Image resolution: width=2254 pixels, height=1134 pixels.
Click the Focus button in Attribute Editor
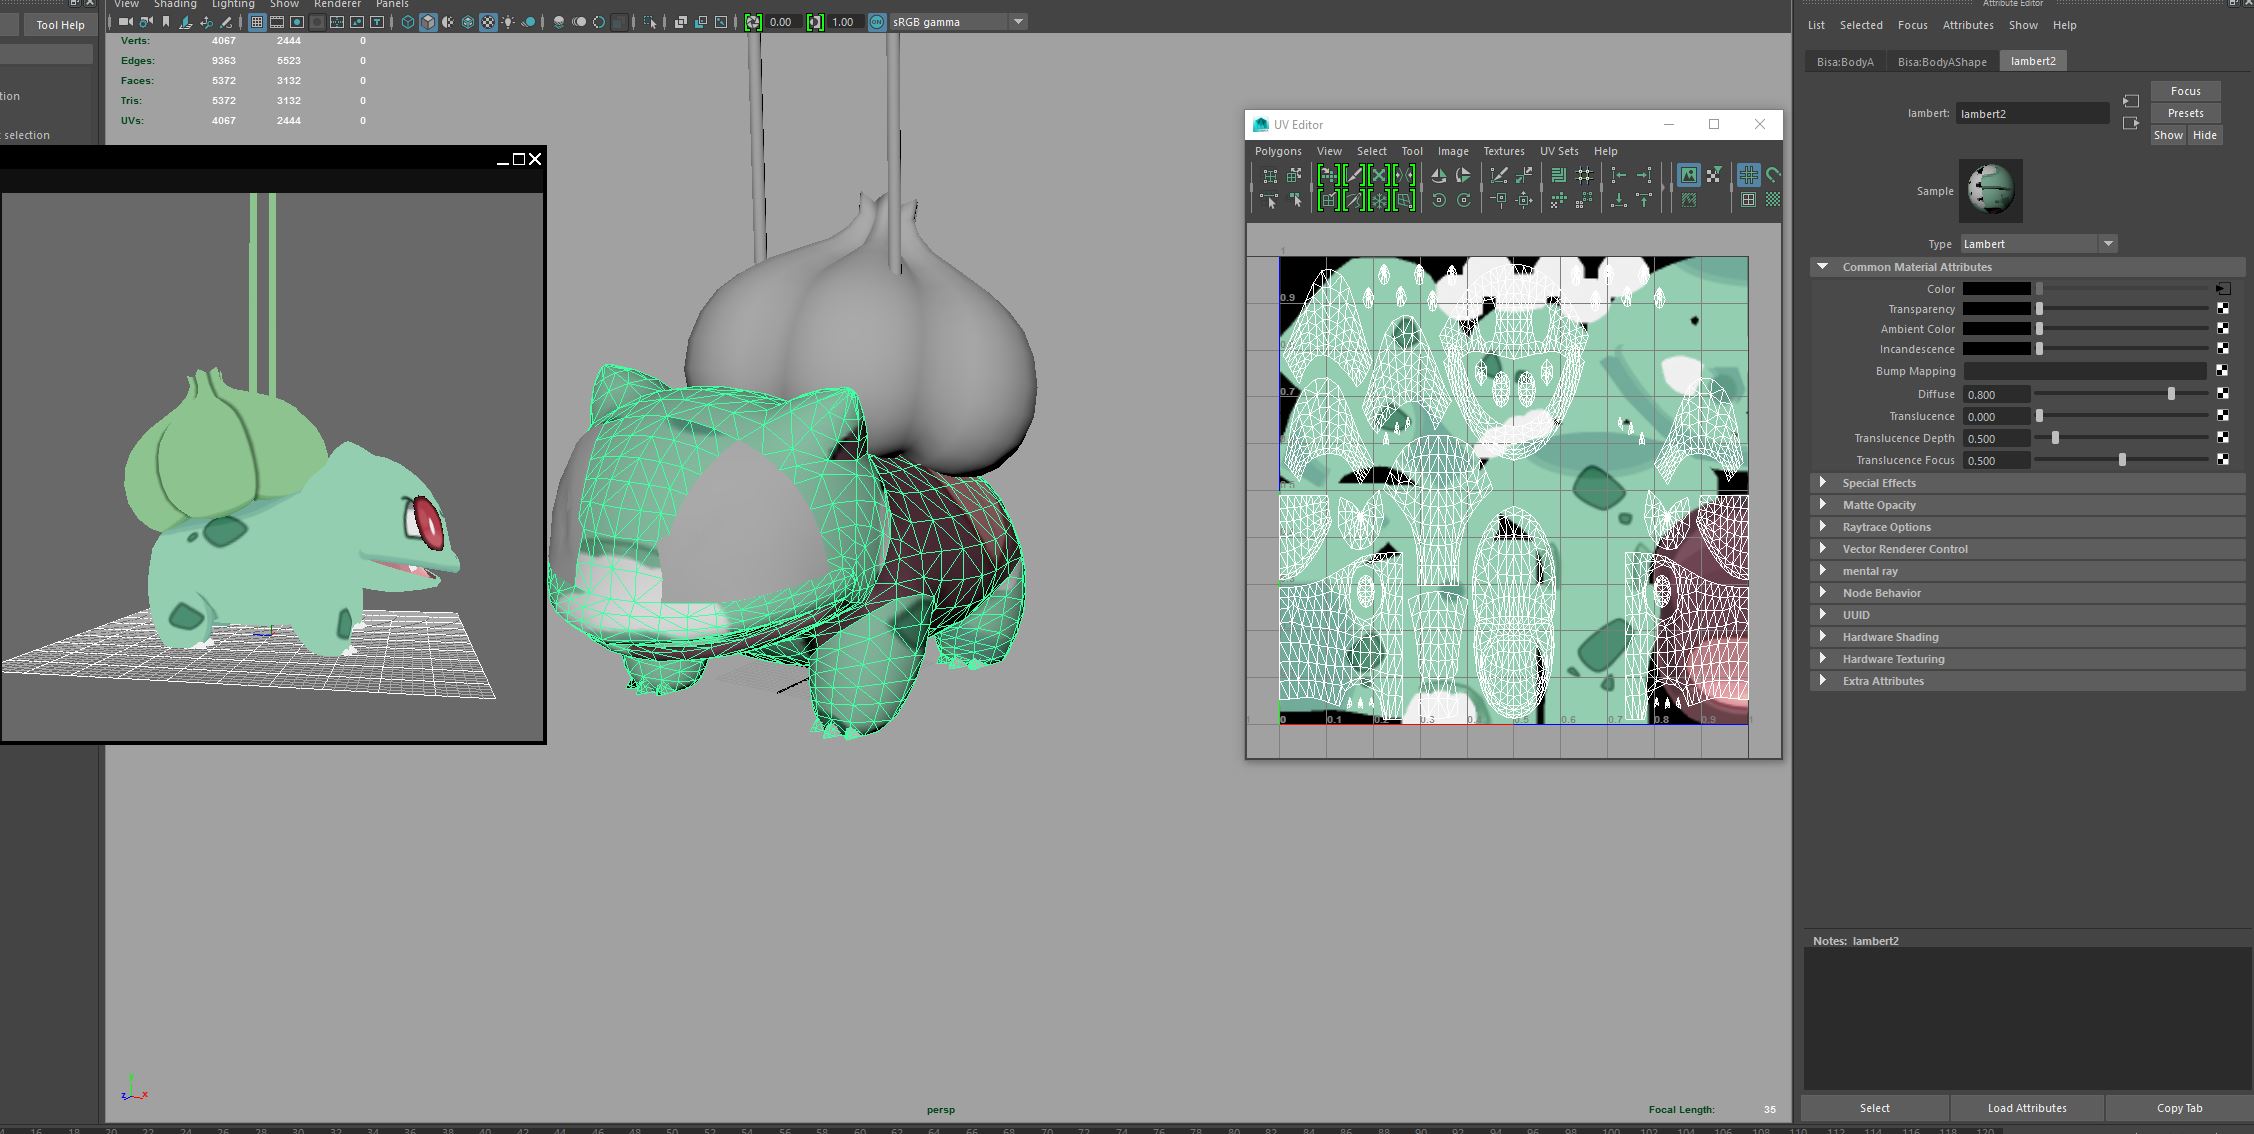(2185, 91)
